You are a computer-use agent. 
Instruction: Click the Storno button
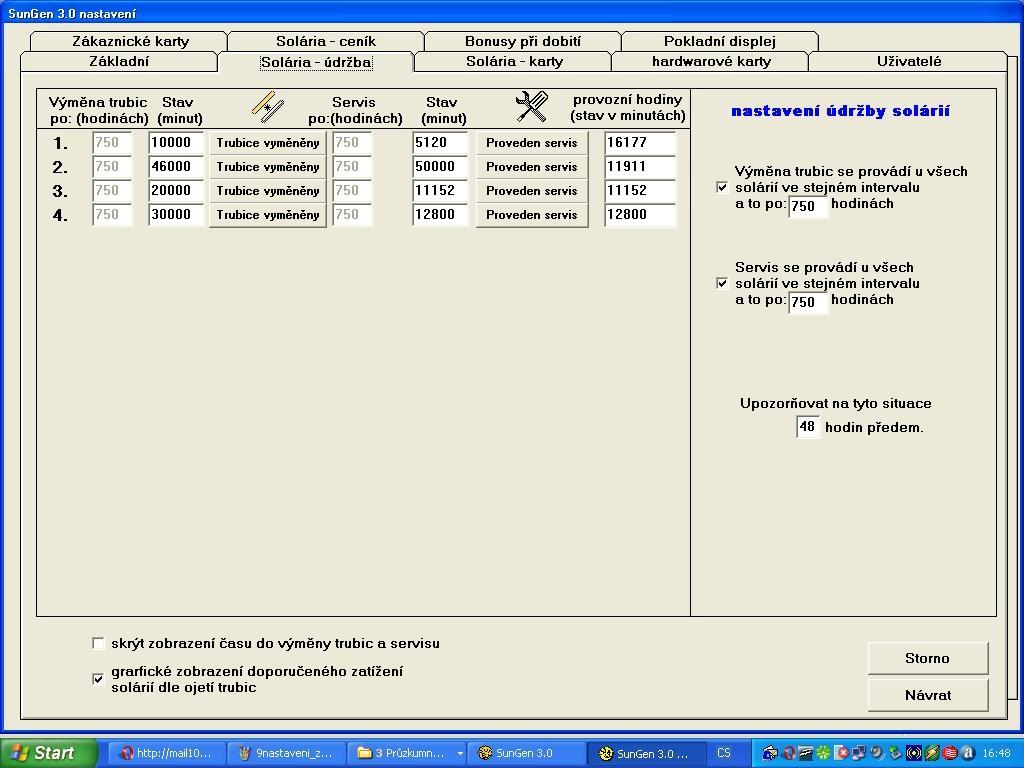927,658
